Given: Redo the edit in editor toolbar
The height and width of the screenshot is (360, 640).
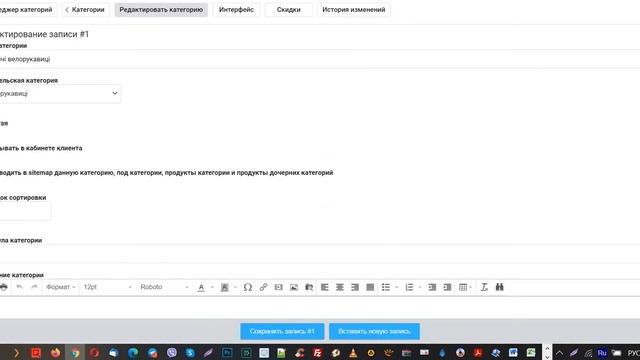Looking at the screenshot, I should (34, 287).
